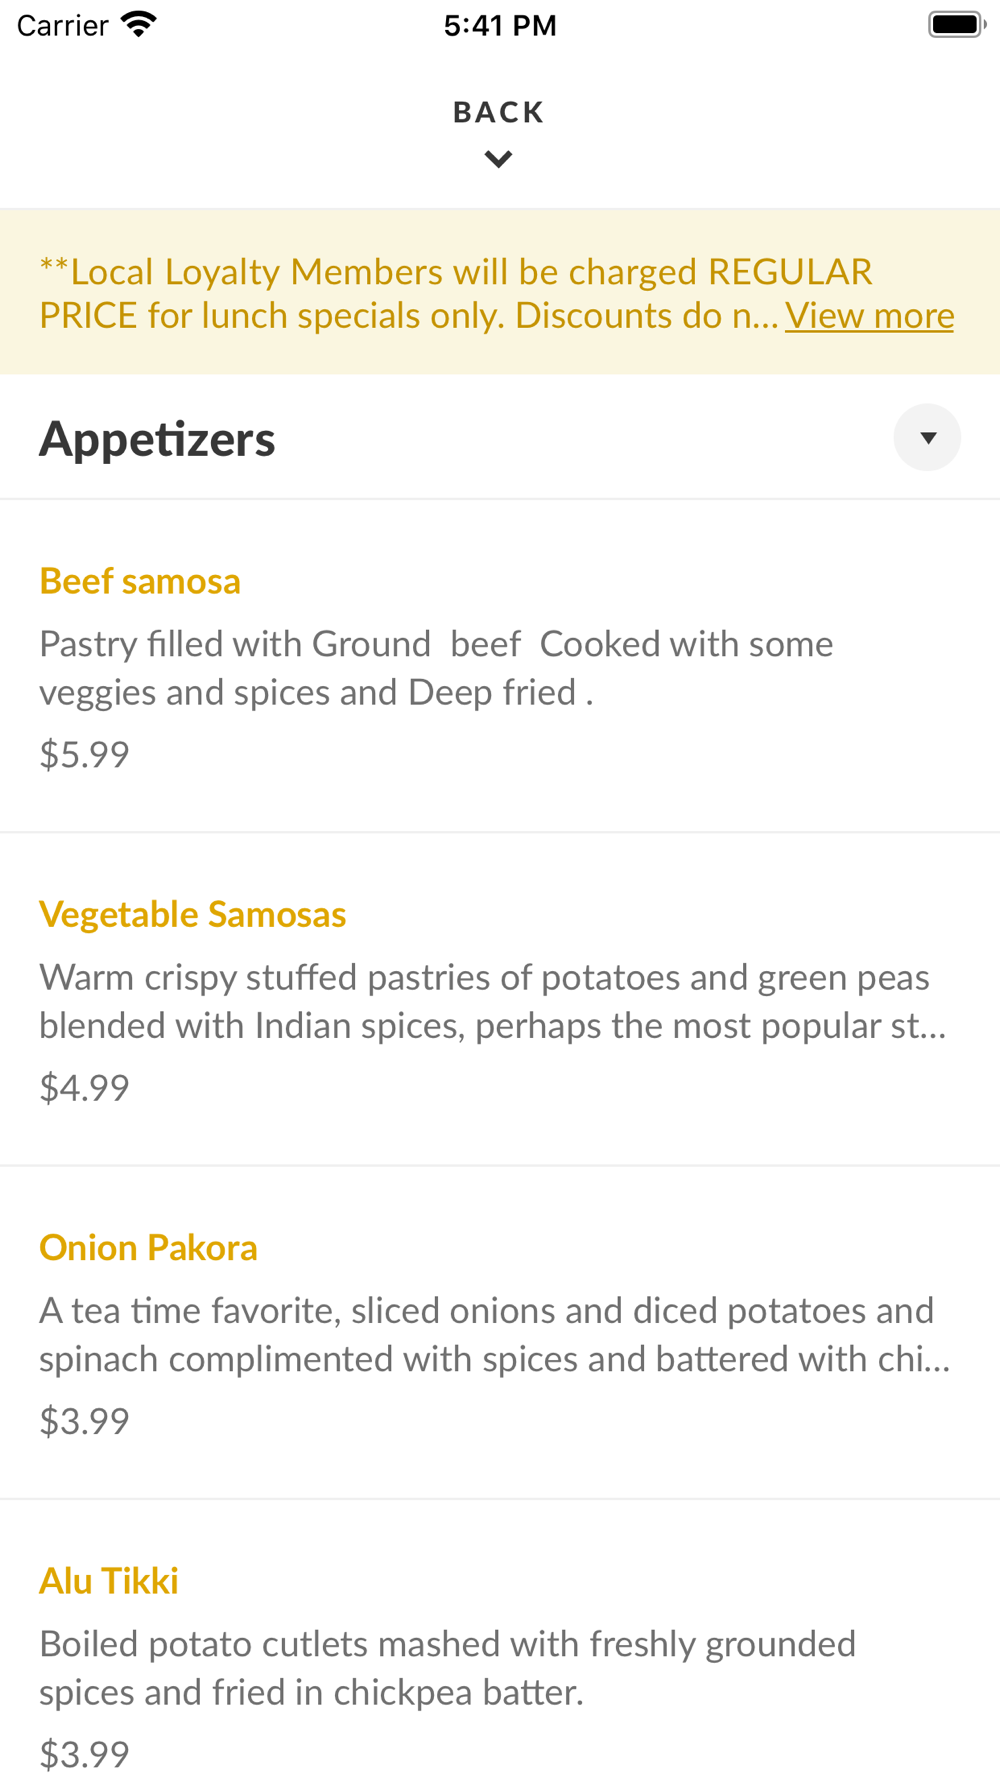Tap the Beef samosa $5.99 price
The image size is (1000, 1778).
84,754
